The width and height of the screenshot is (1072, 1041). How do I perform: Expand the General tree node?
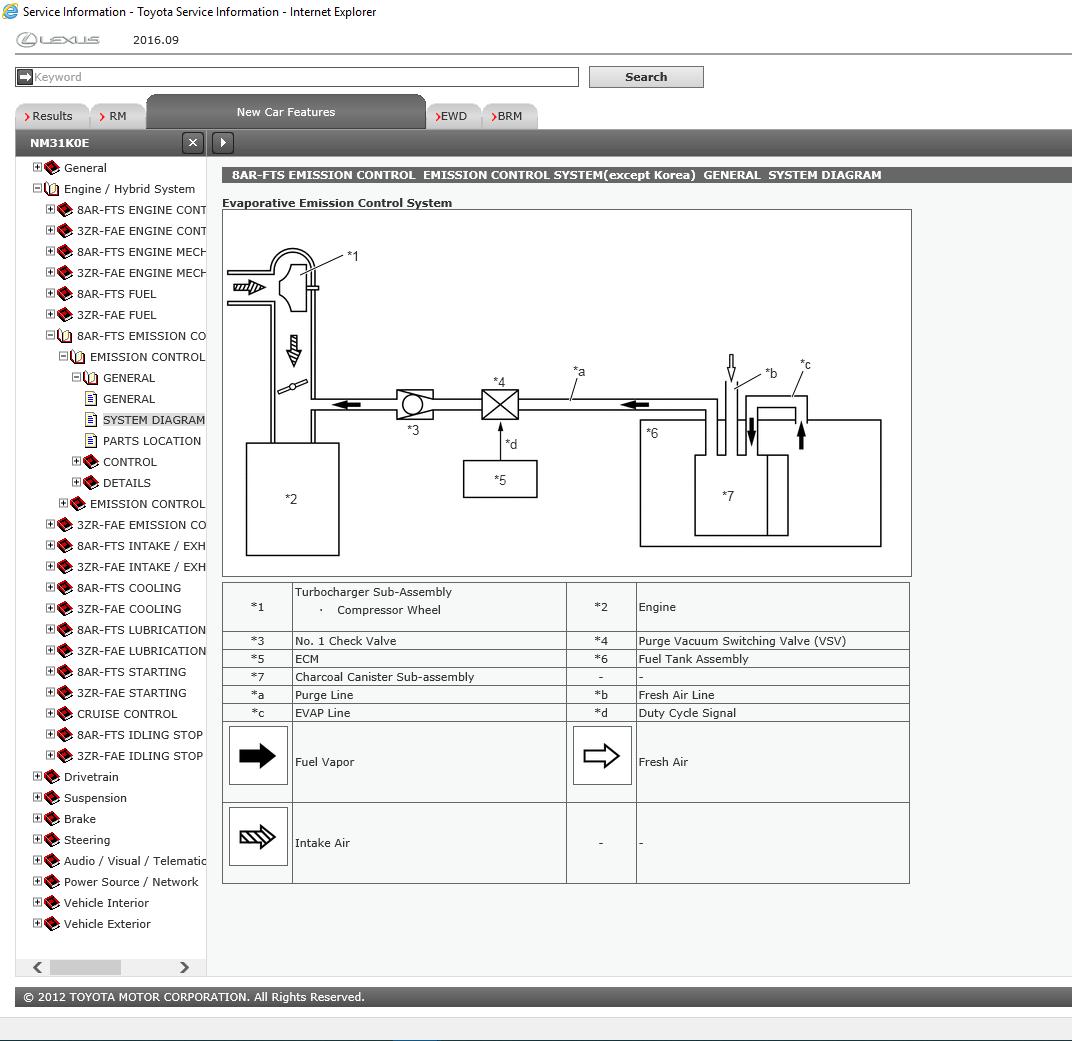coord(38,167)
